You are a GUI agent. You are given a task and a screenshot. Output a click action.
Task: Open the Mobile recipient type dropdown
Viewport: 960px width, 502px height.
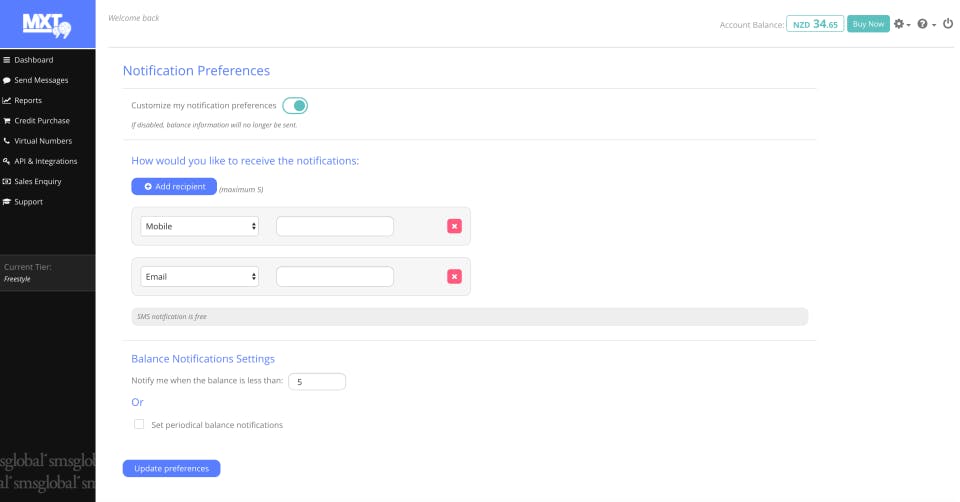click(x=200, y=226)
